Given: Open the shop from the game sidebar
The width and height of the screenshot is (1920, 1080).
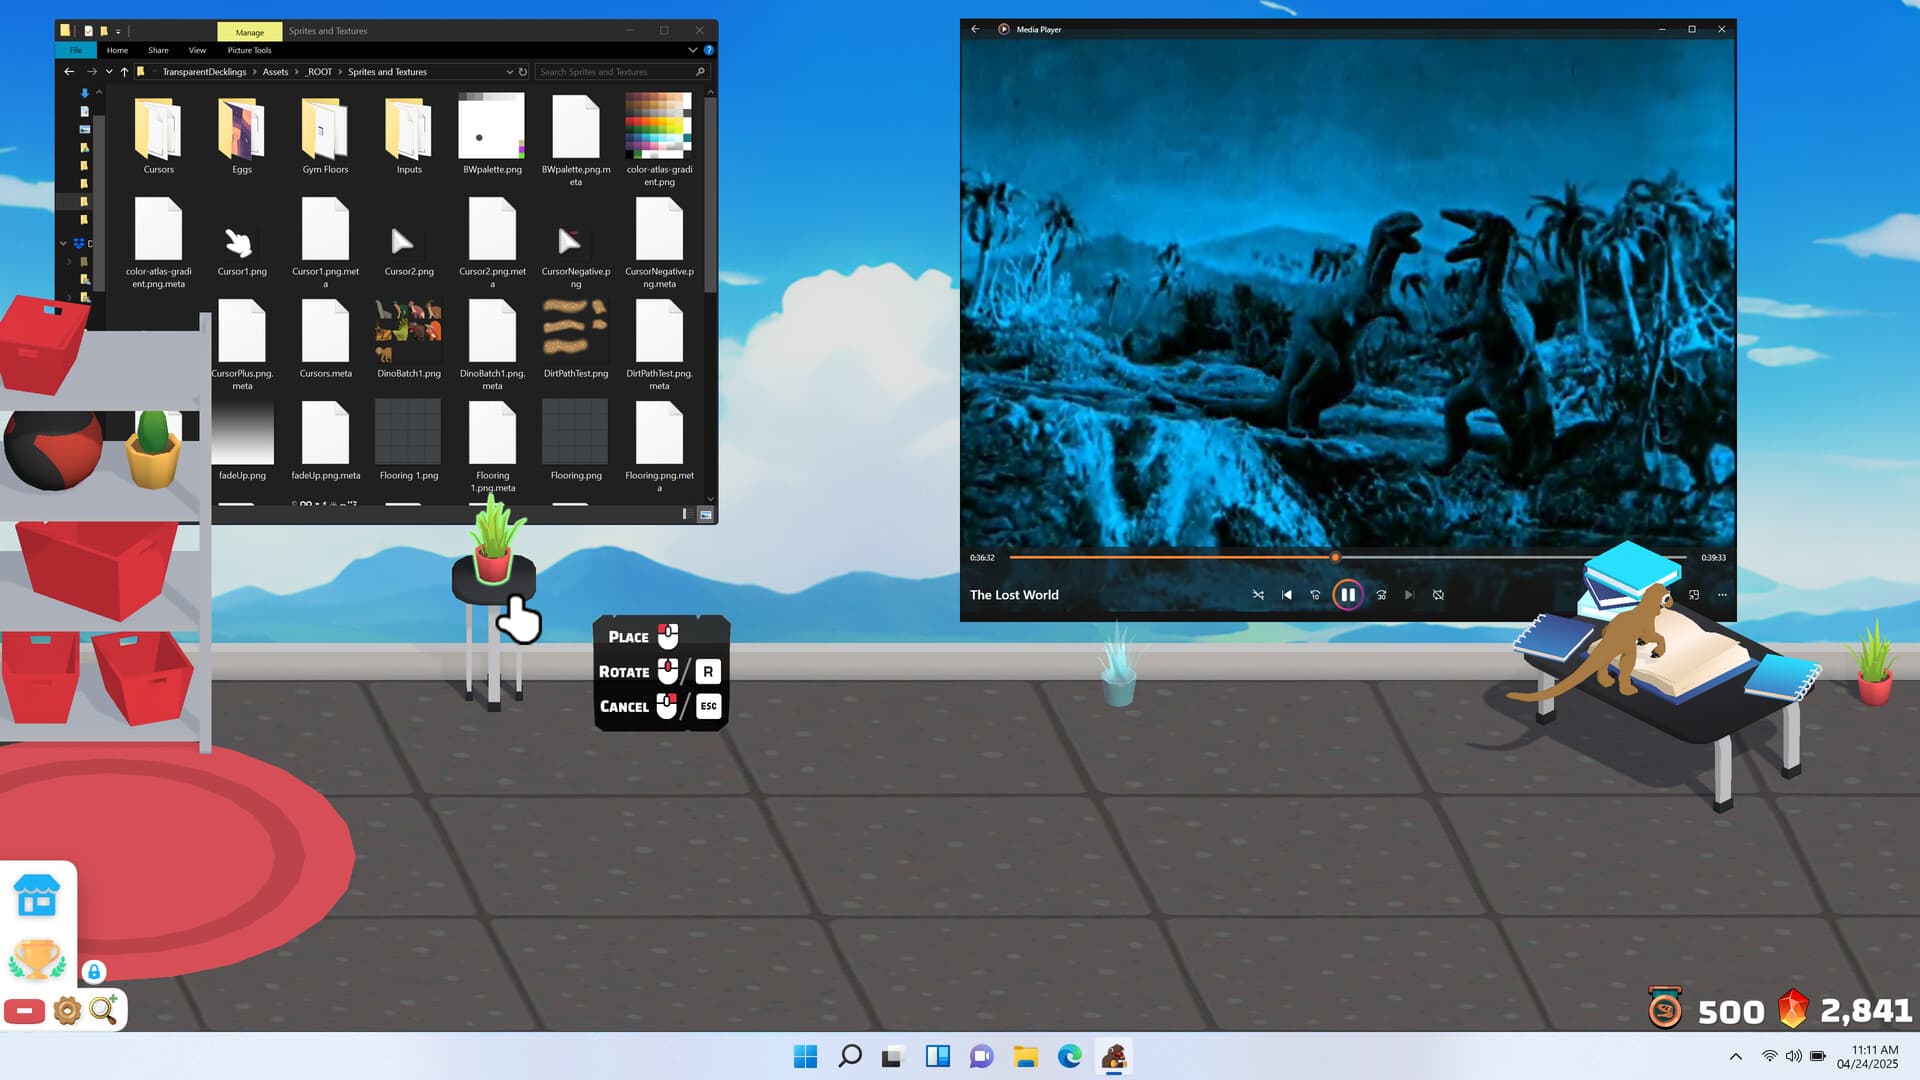Looking at the screenshot, I should click(38, 898).
